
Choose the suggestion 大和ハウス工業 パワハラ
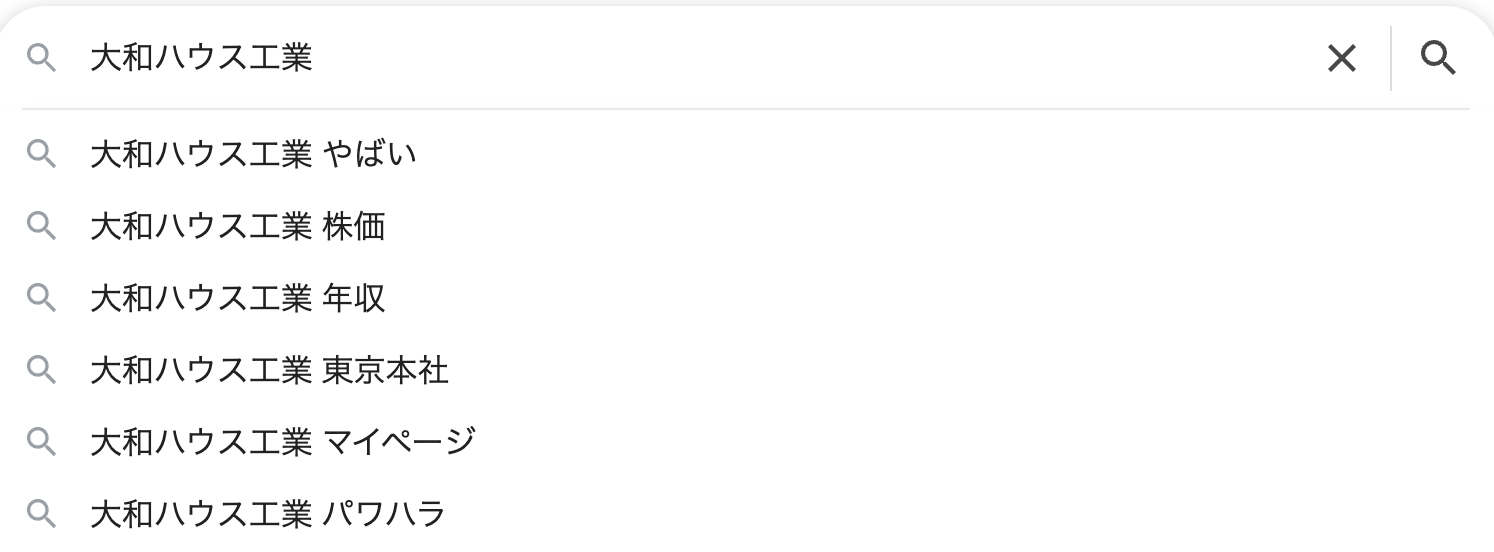[x=267, y=514]
